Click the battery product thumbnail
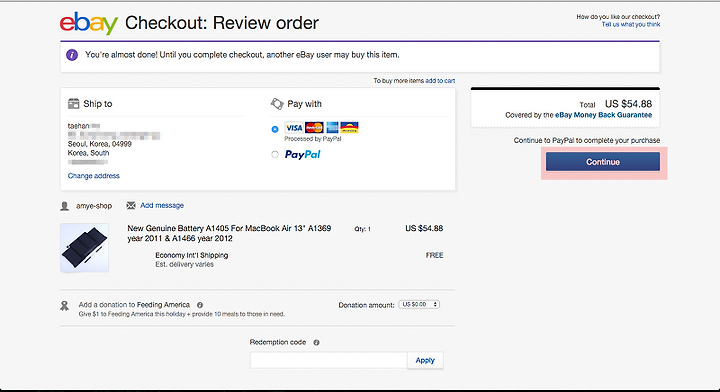Viewport: 720px width, 392px height. 84,248
